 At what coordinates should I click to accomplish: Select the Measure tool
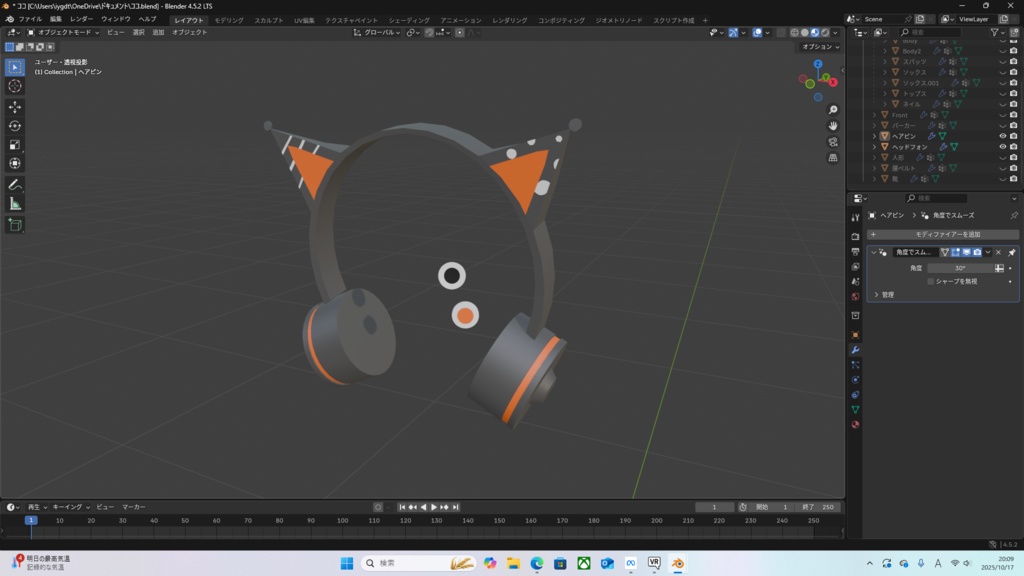pos(15,204)
